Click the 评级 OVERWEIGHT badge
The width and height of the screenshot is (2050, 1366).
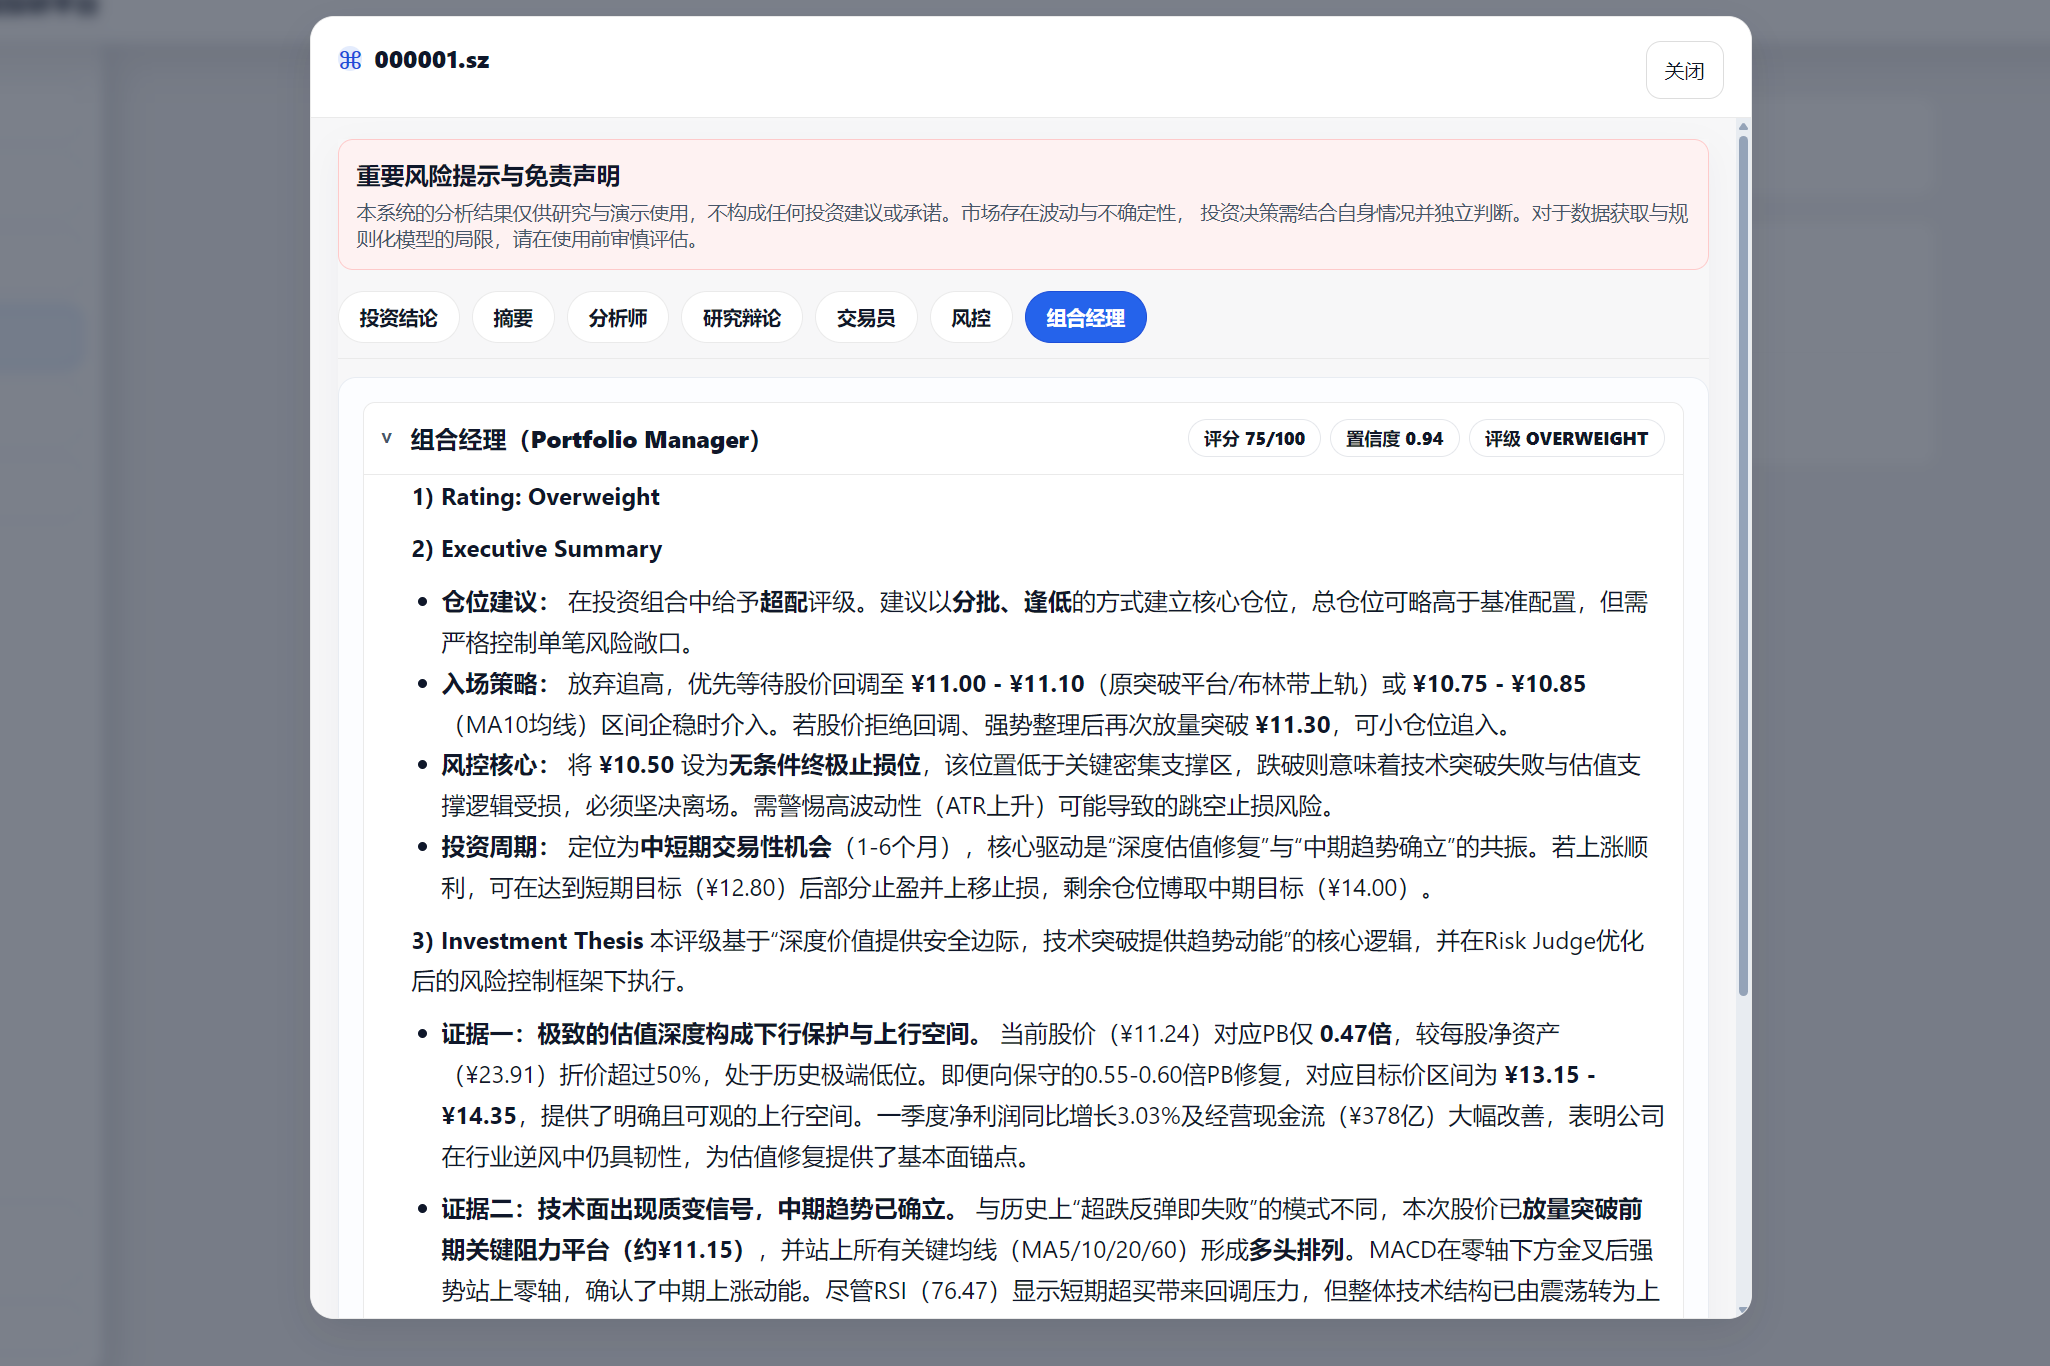tap(1566, 439)
